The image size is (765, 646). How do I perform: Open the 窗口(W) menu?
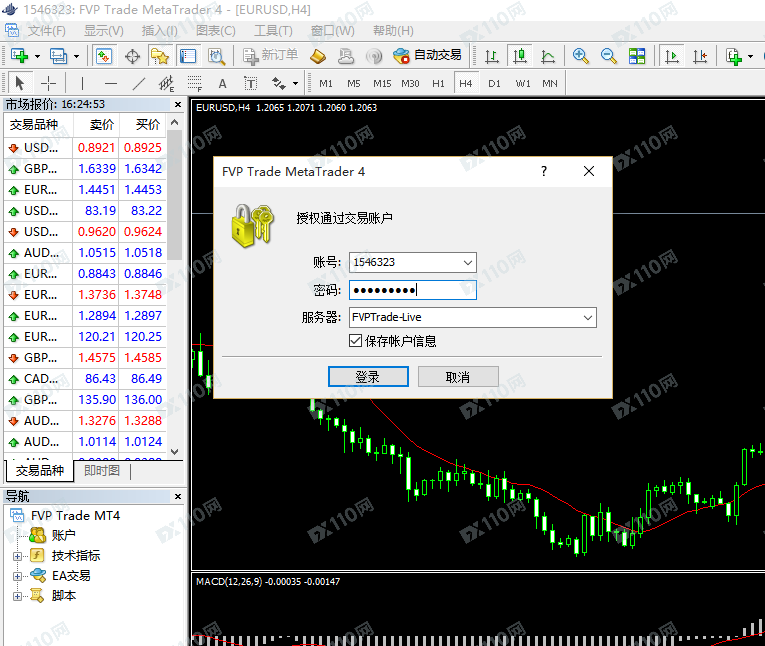pos(333,31)
